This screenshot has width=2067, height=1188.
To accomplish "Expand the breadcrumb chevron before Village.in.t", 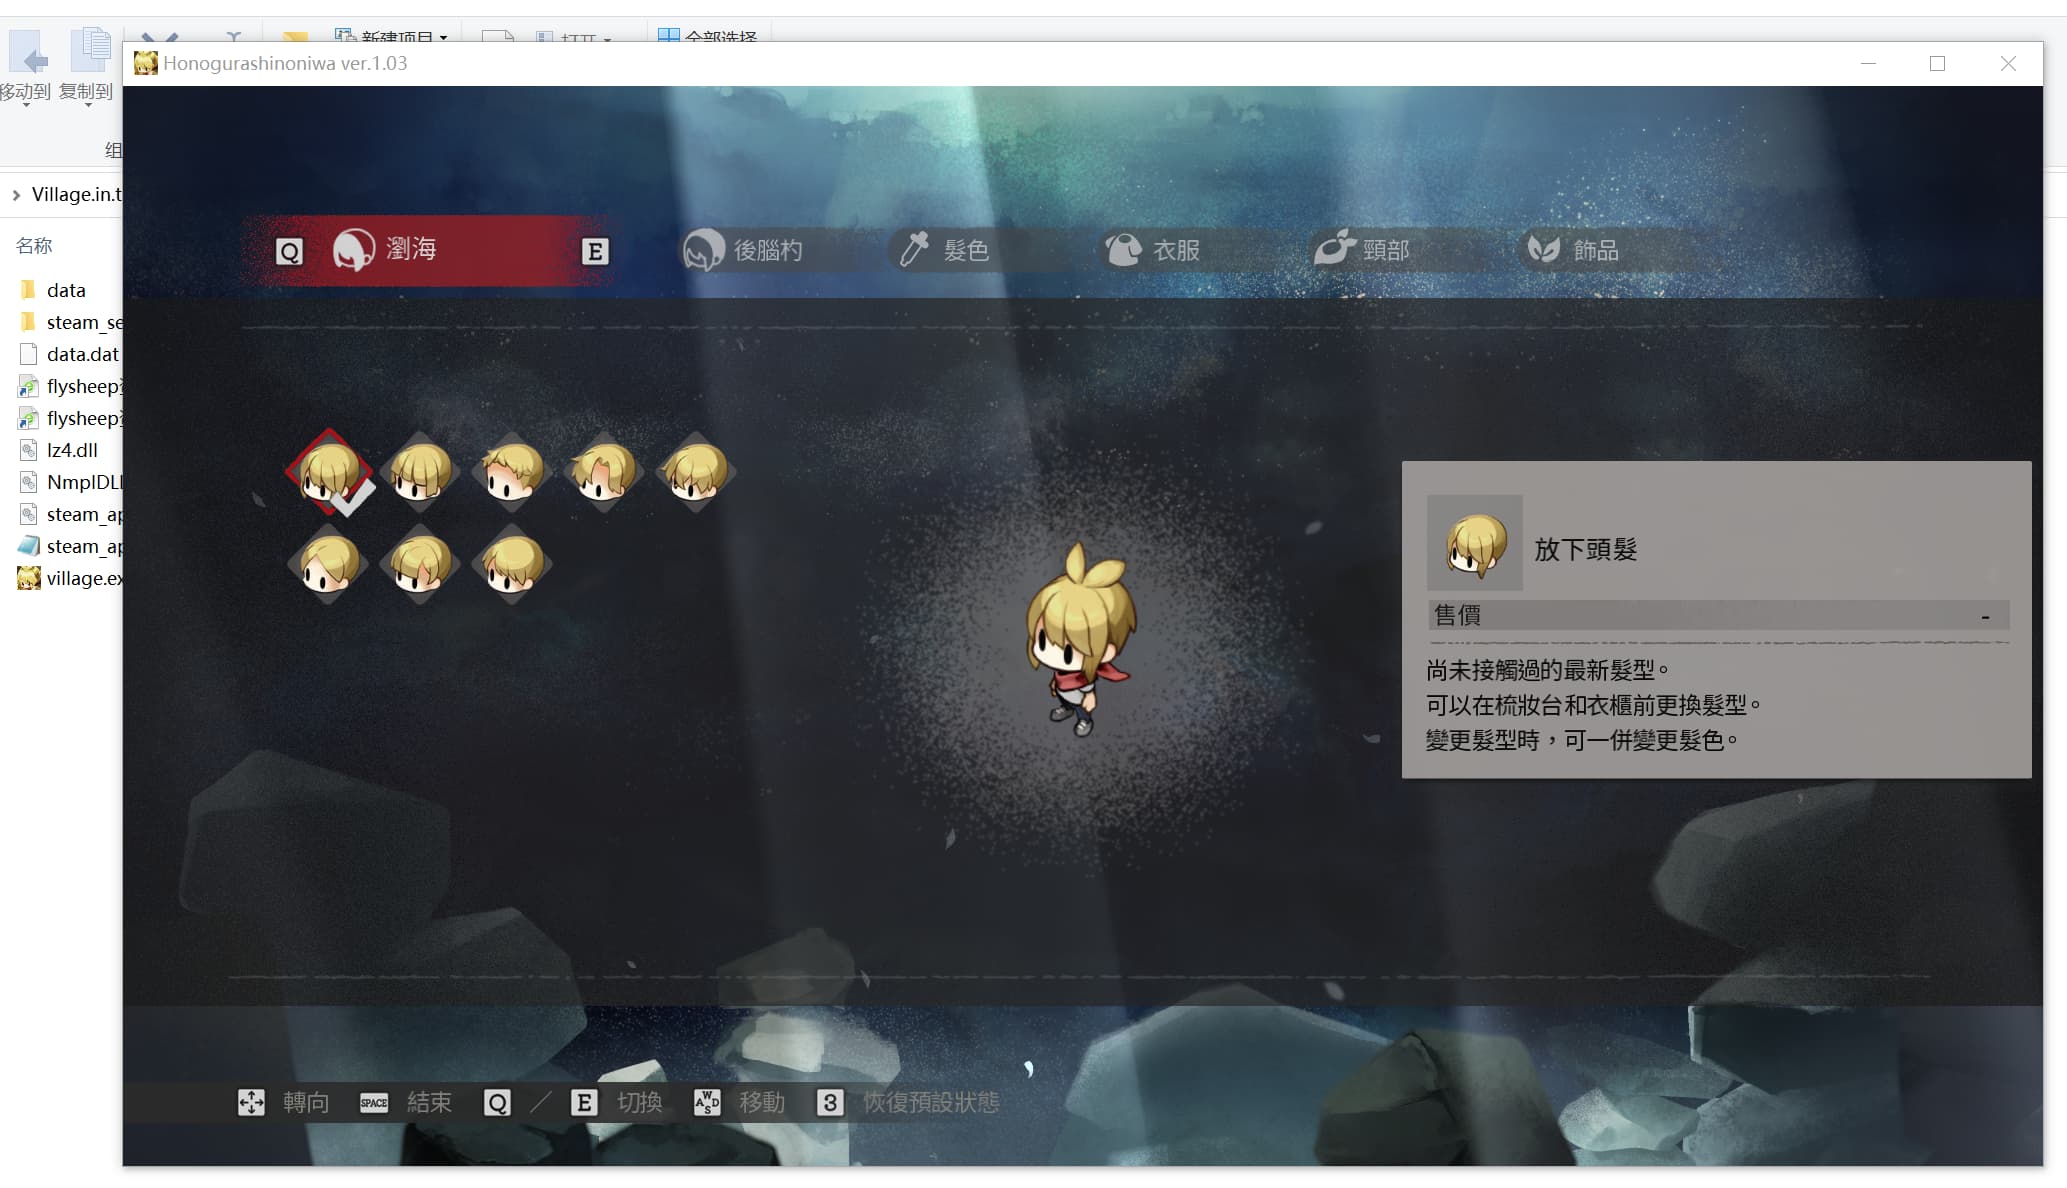I will [16, 195].
